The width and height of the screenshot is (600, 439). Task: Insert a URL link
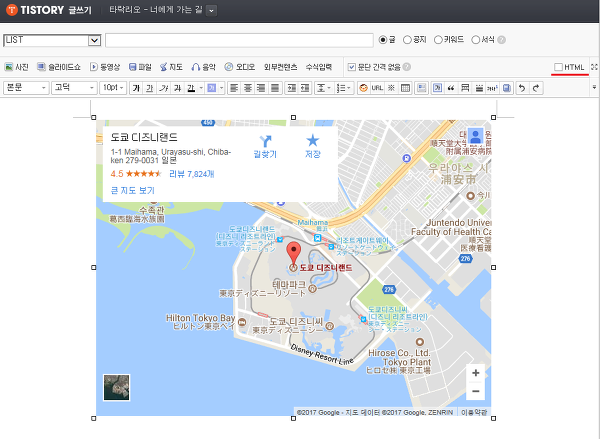pos(377,88)
